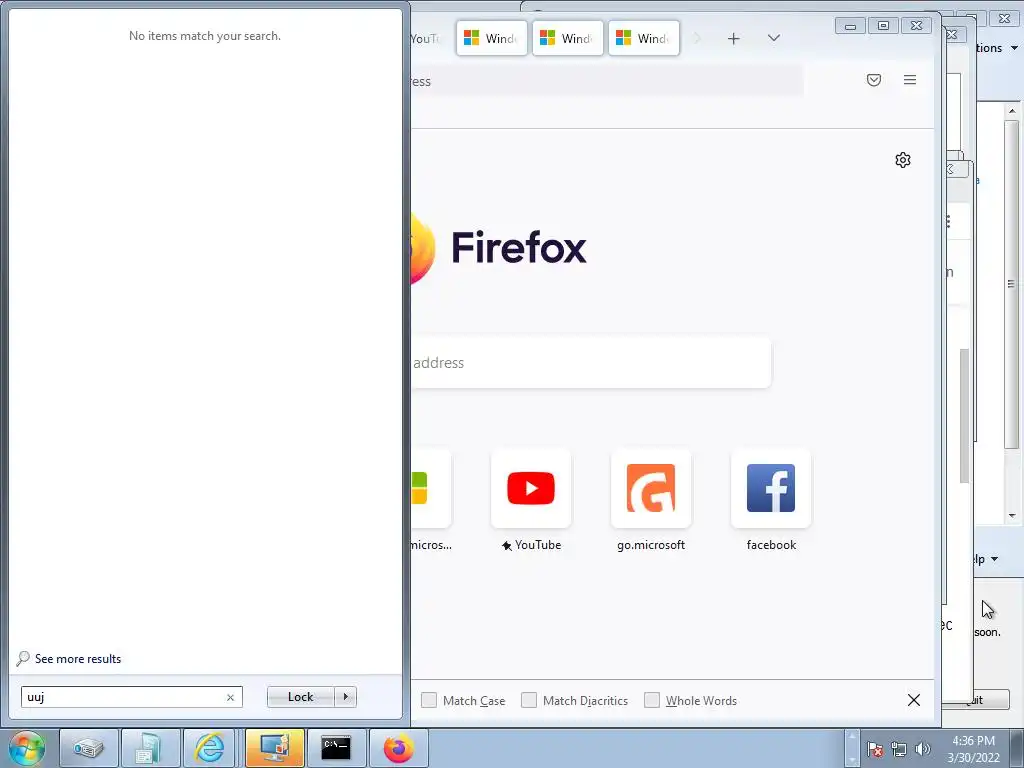Click See more results link
The image size is (1024, 768).
78,658
